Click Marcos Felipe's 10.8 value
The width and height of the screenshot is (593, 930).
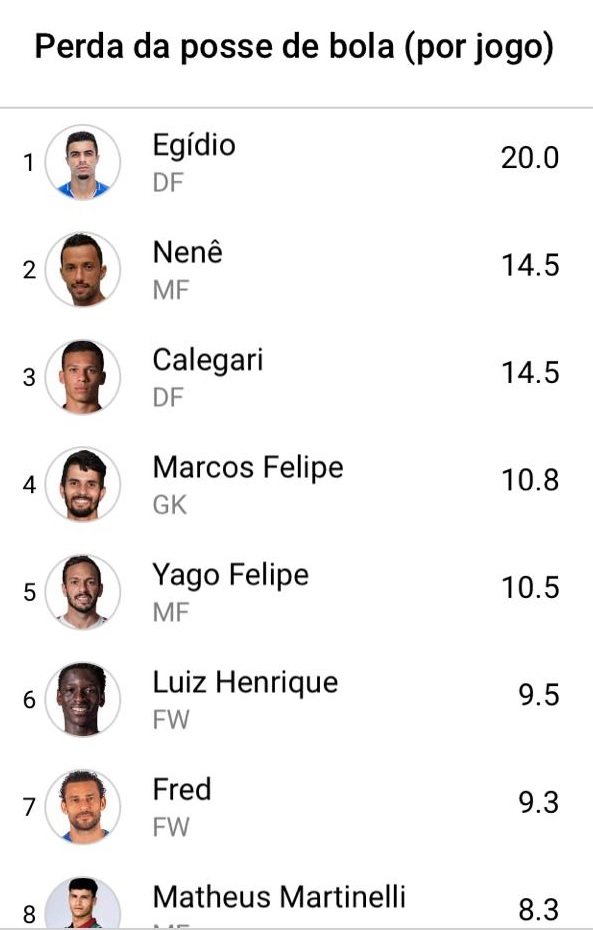click(530, 480)
